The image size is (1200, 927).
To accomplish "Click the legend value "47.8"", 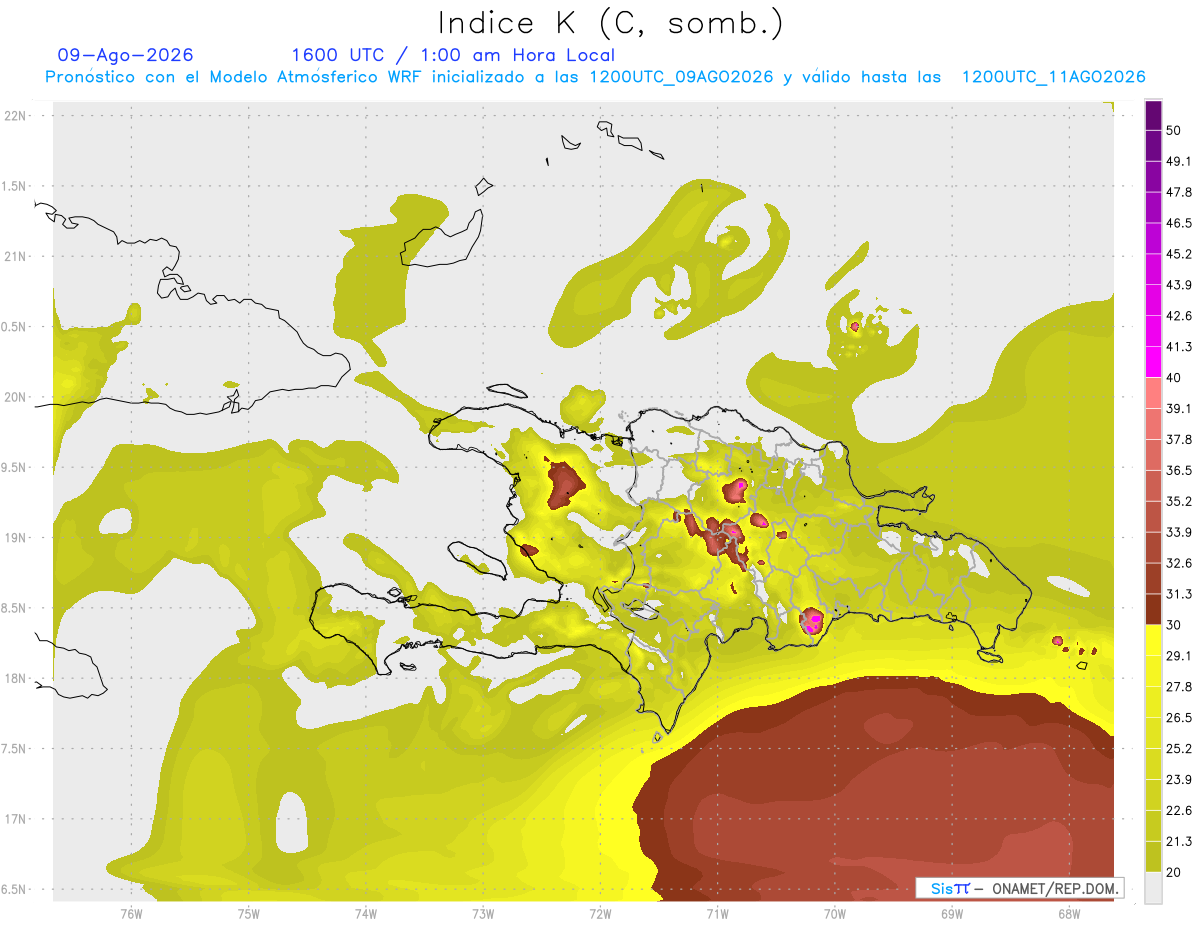I will tap(1179, 193).
